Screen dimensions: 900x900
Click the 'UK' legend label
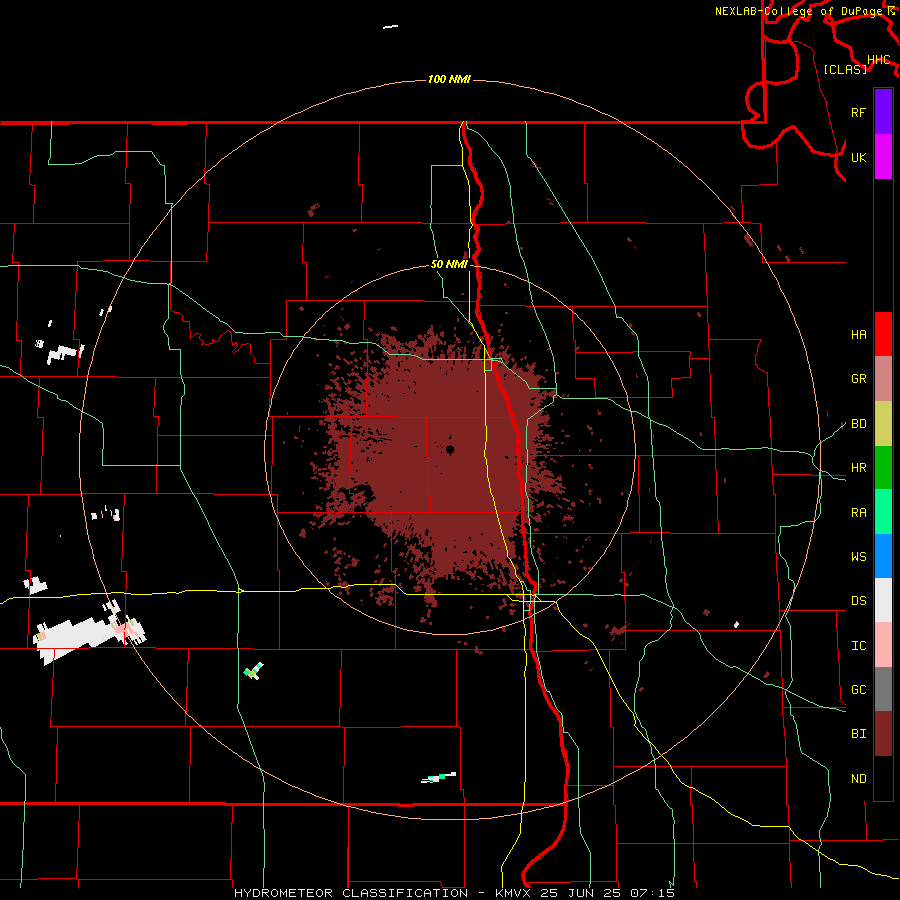(859, 157)
